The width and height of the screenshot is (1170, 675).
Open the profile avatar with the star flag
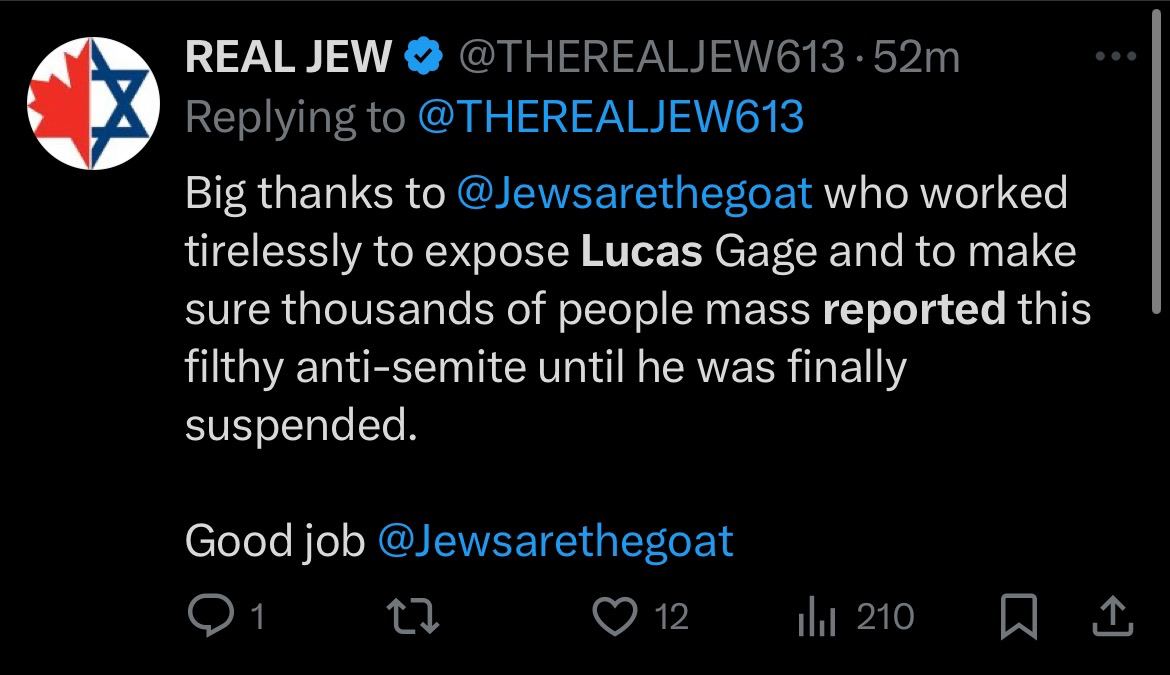[91, 103]
